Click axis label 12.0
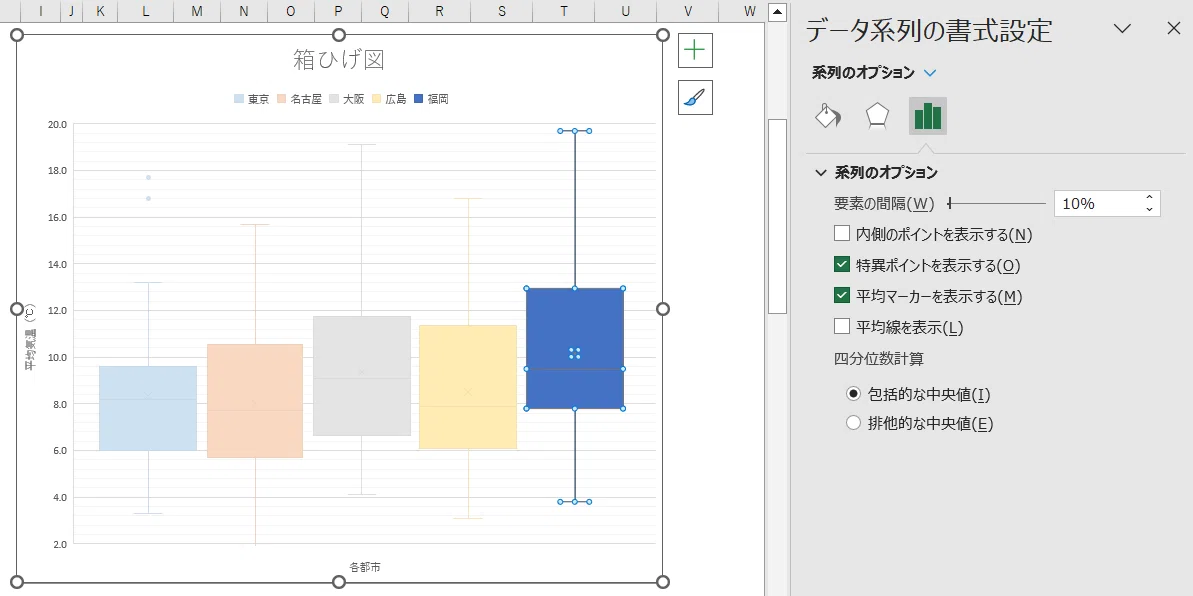 click(58, 311)
